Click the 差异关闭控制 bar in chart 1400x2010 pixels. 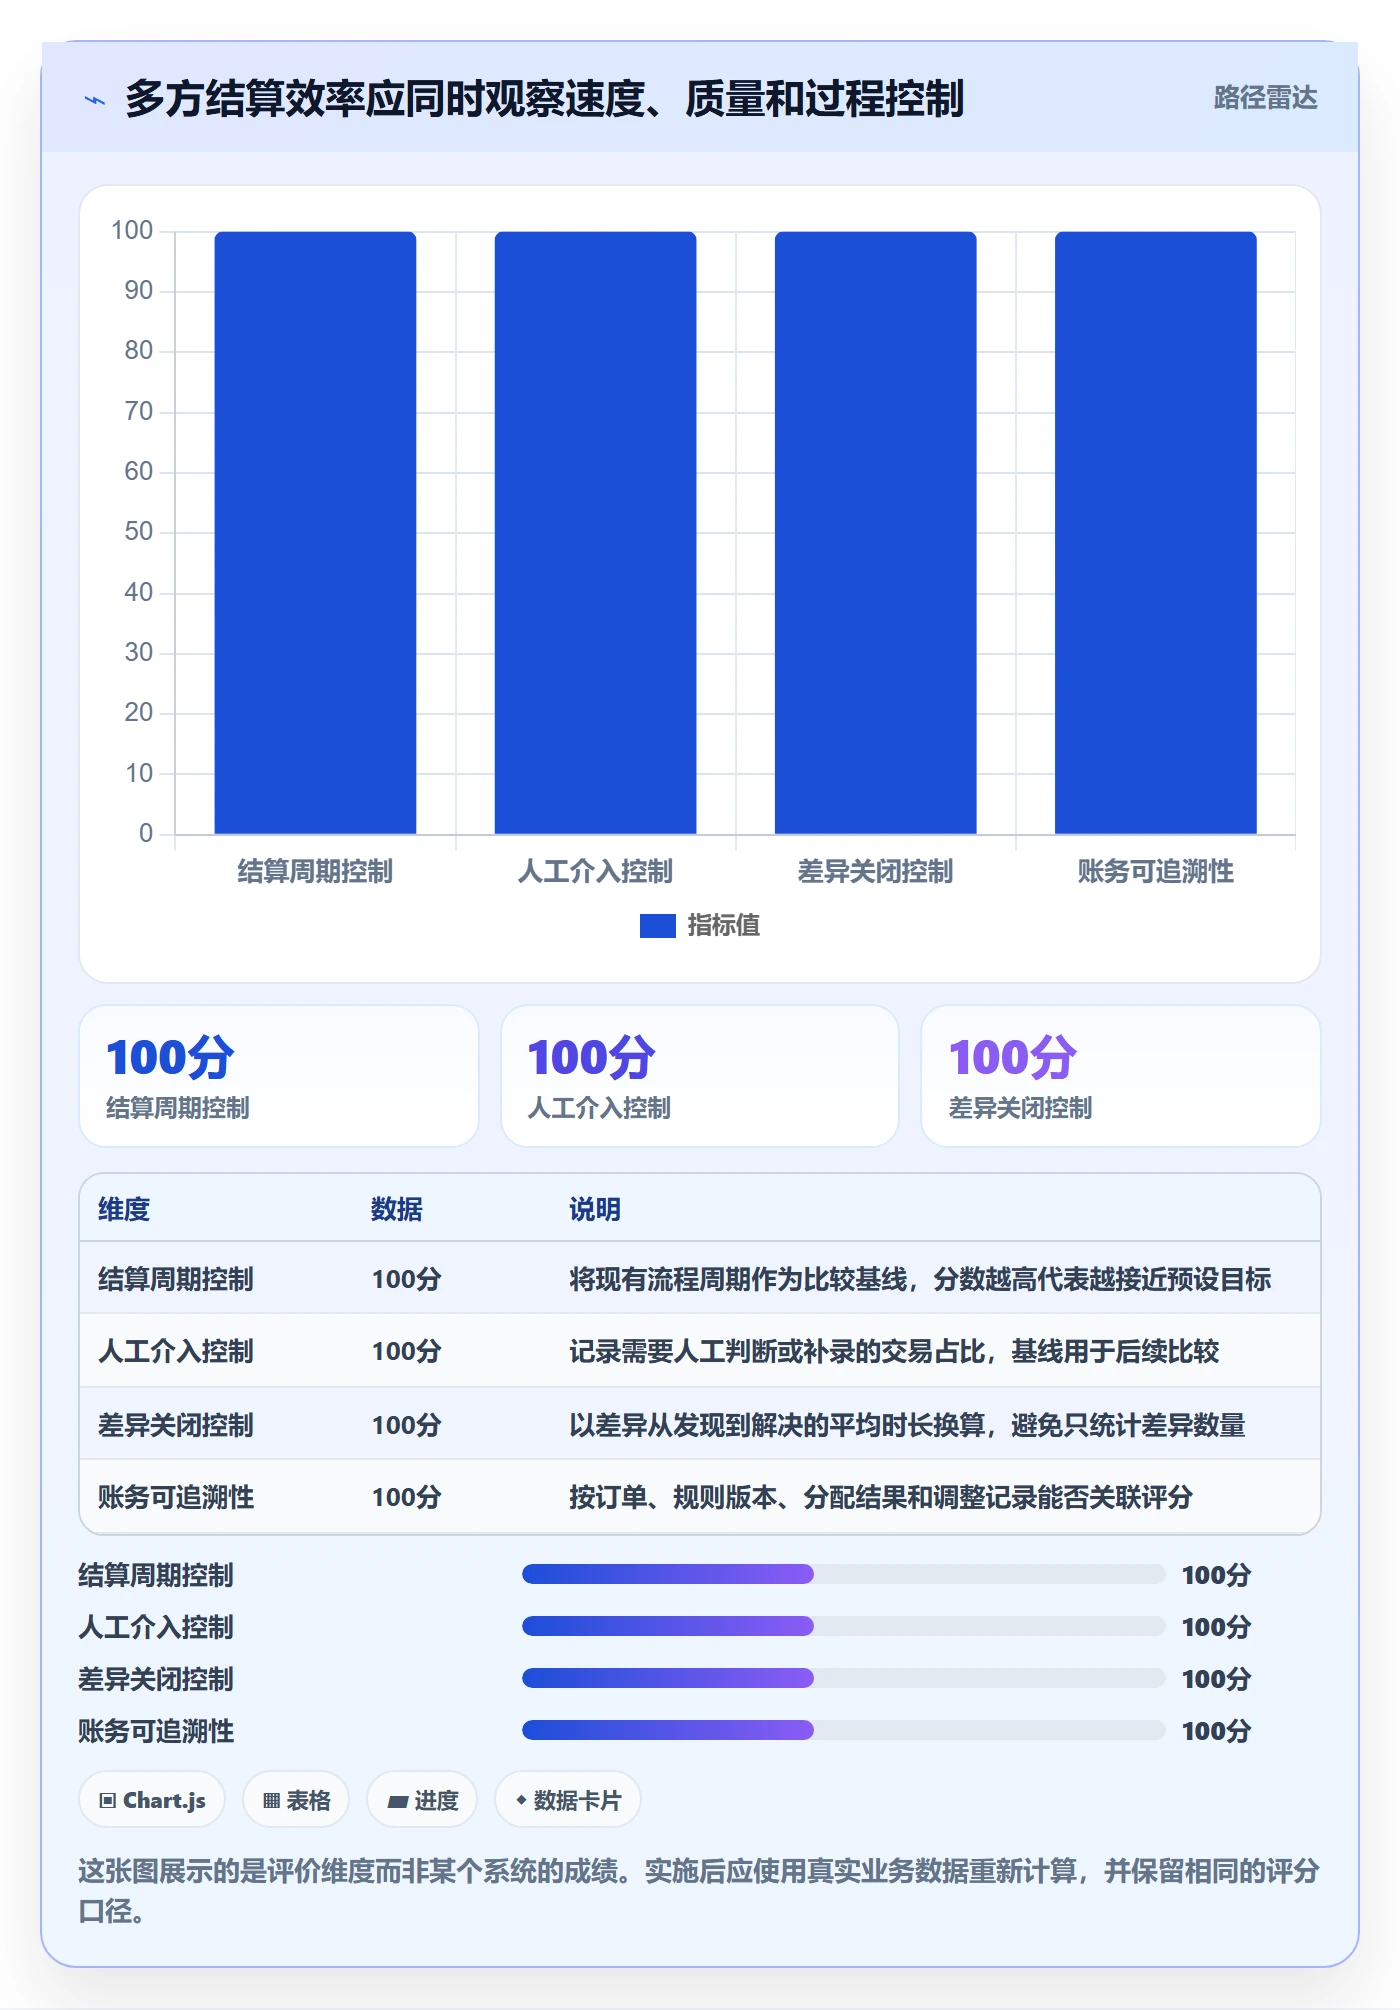point(875,533)
